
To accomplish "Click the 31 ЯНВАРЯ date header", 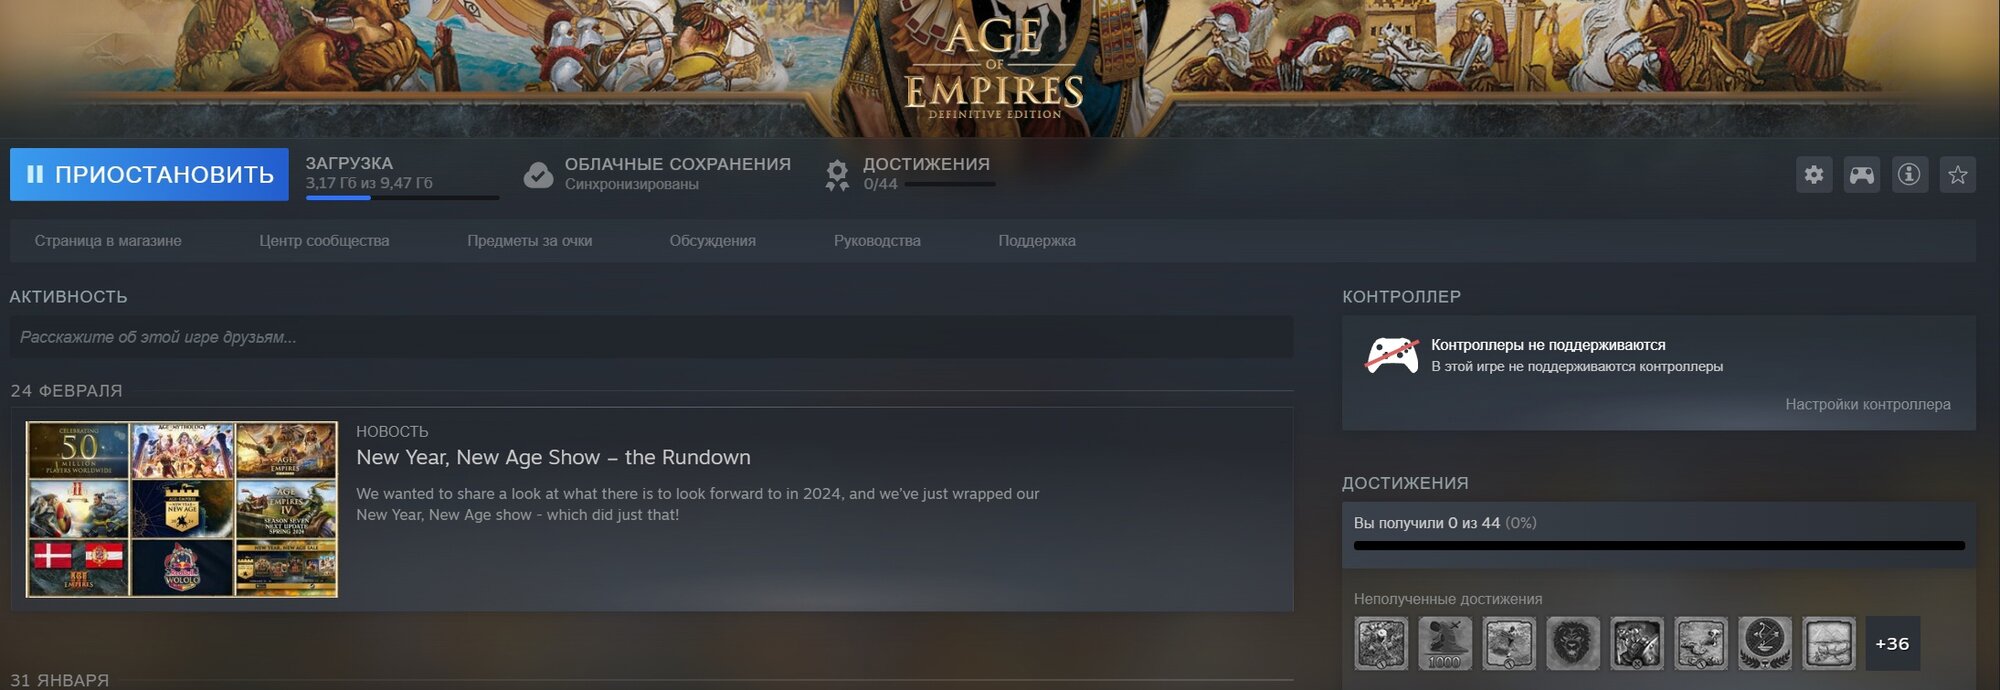I will pyautogui.click(x=60, y=680).
